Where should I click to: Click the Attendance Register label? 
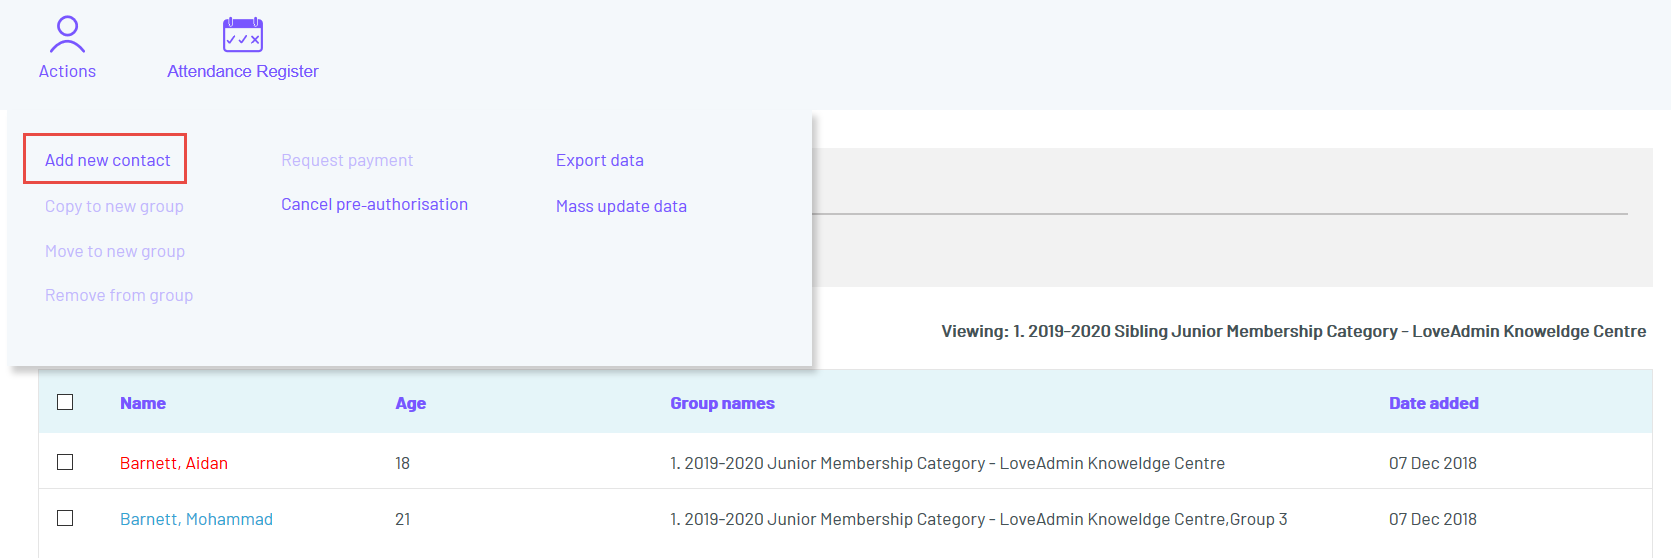pyautogui.click(x=243, y=71)
